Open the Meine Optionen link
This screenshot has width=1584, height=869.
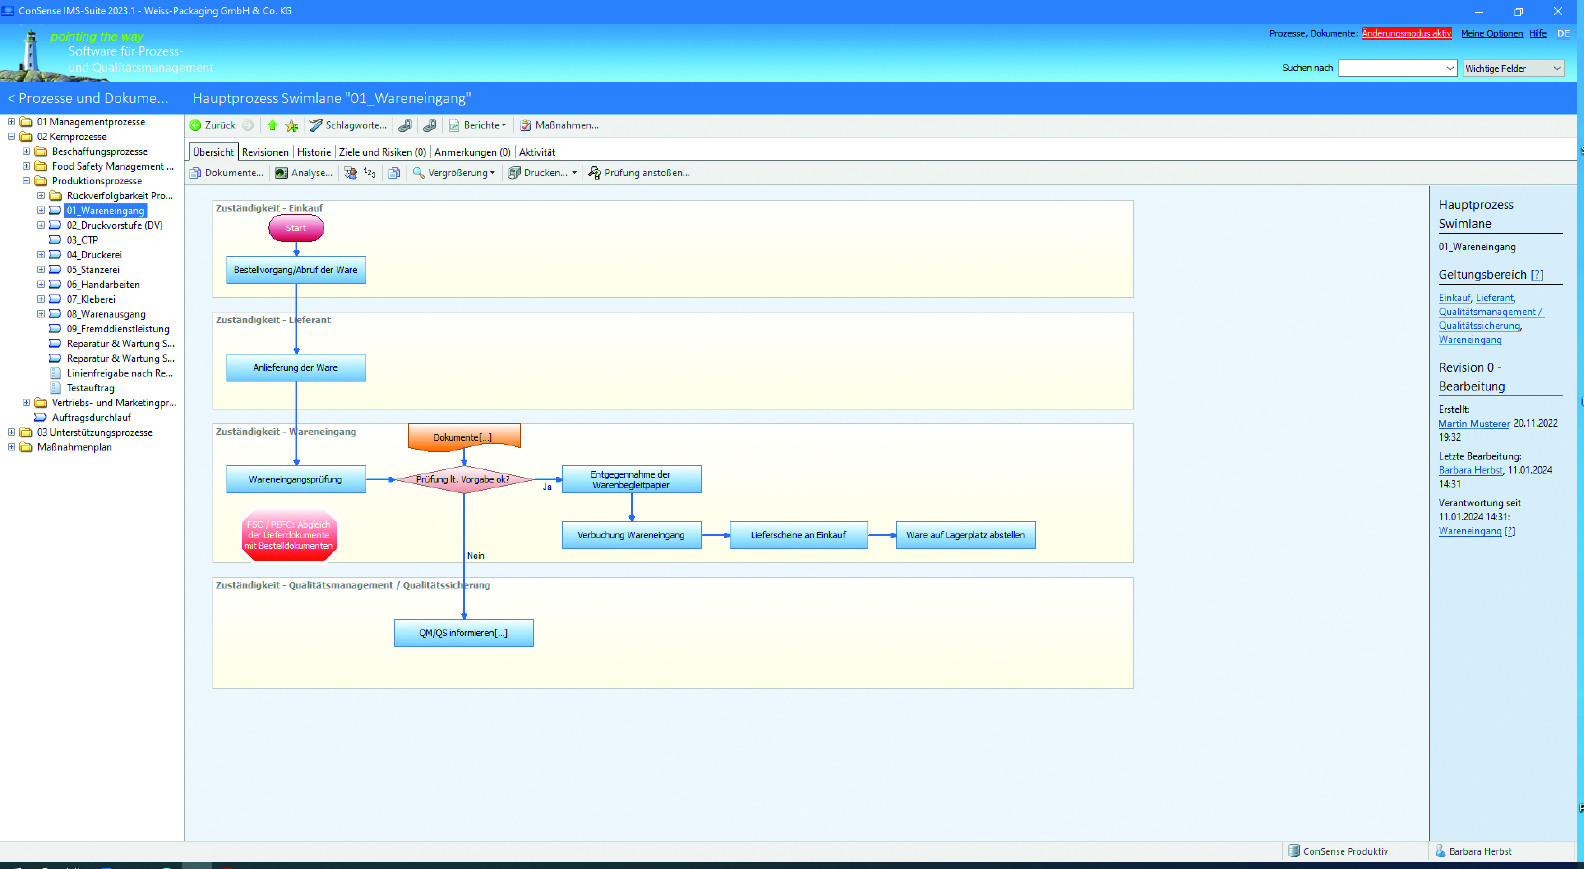click(1491, 34)
